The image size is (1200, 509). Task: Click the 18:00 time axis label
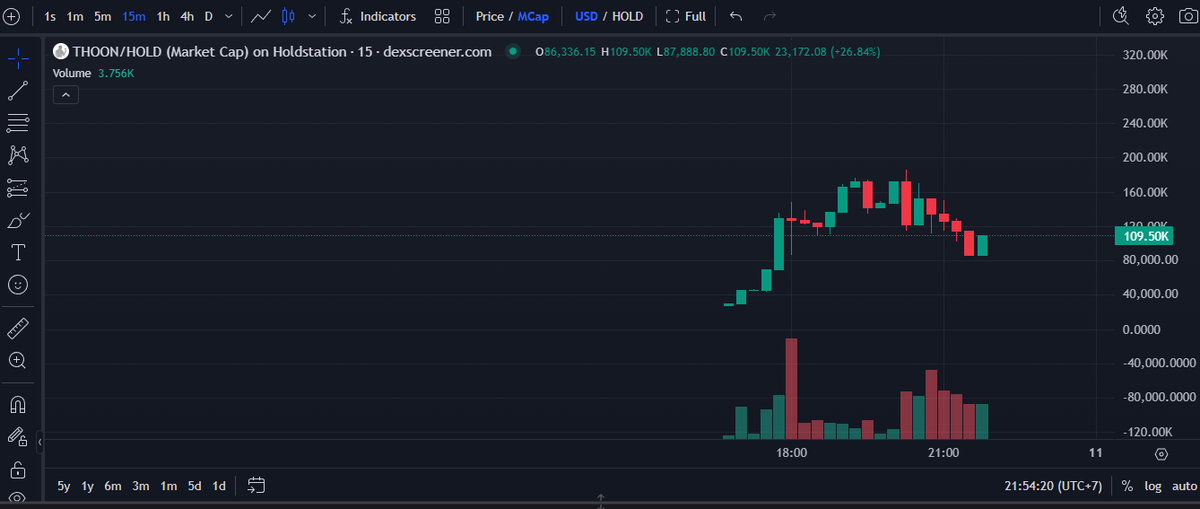(x=791, y=453)
